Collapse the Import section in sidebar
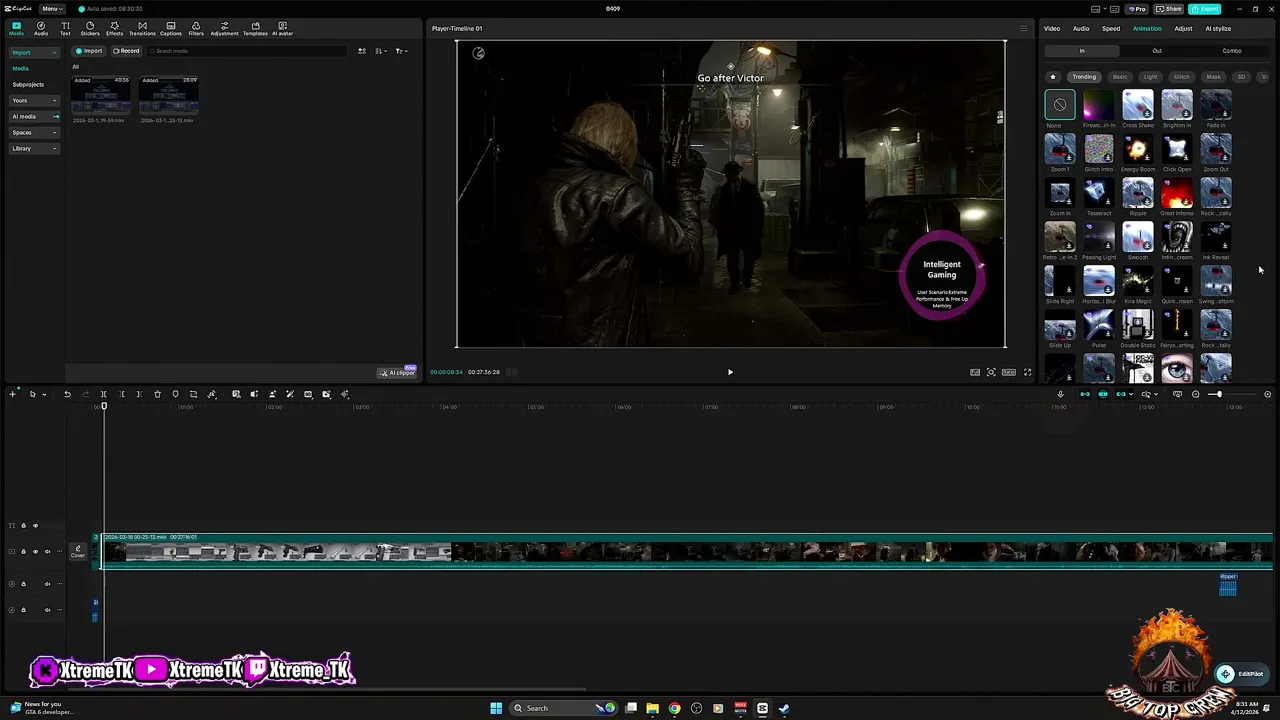 pyautogui.click(x=35, y=52)
